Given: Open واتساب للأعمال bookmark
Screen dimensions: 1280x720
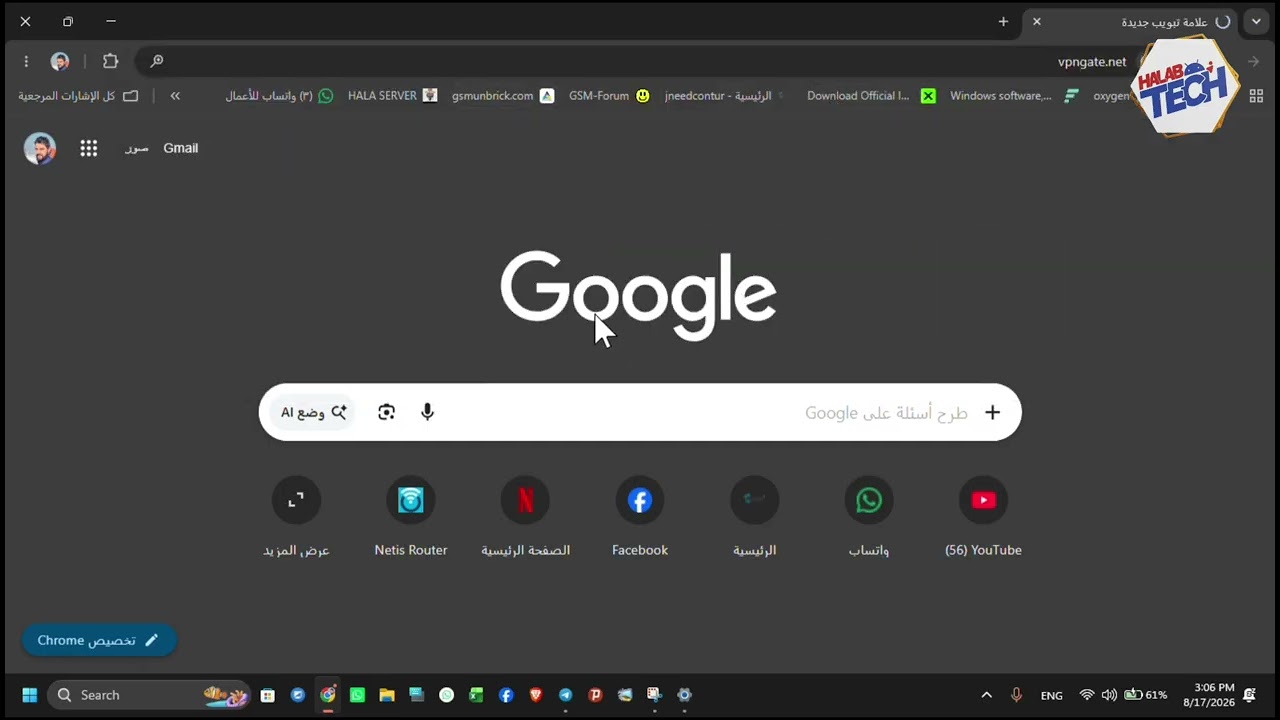Looking at the screenshot, I should [279, 96].
